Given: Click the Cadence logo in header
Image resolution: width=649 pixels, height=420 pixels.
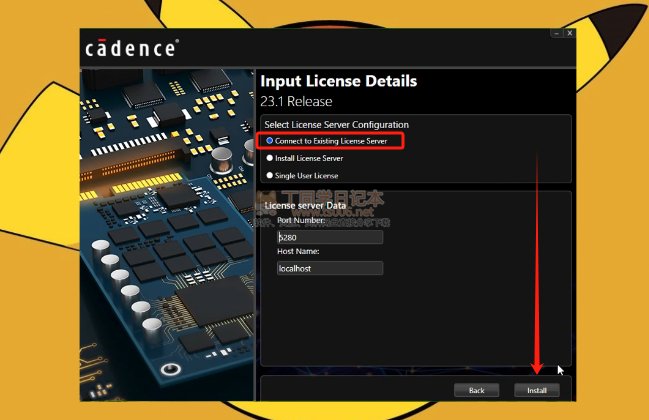Looking at the screenshot, I should (x=131, y=48).
